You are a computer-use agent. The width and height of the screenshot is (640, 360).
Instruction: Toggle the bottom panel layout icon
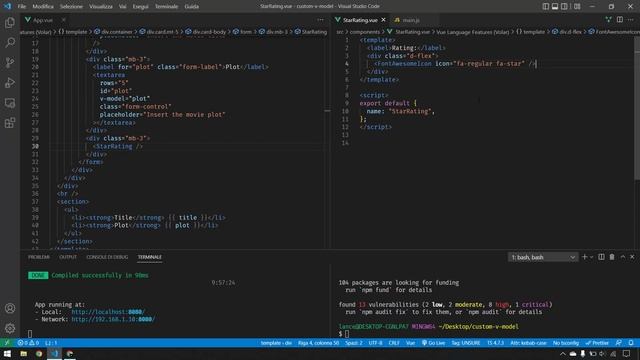coord(555,7)
